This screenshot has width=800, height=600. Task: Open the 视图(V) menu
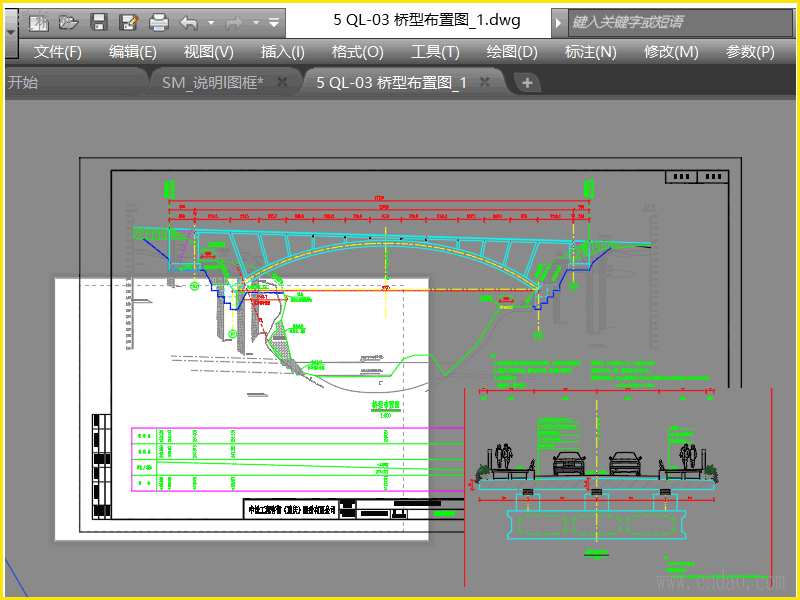(209, 52)
